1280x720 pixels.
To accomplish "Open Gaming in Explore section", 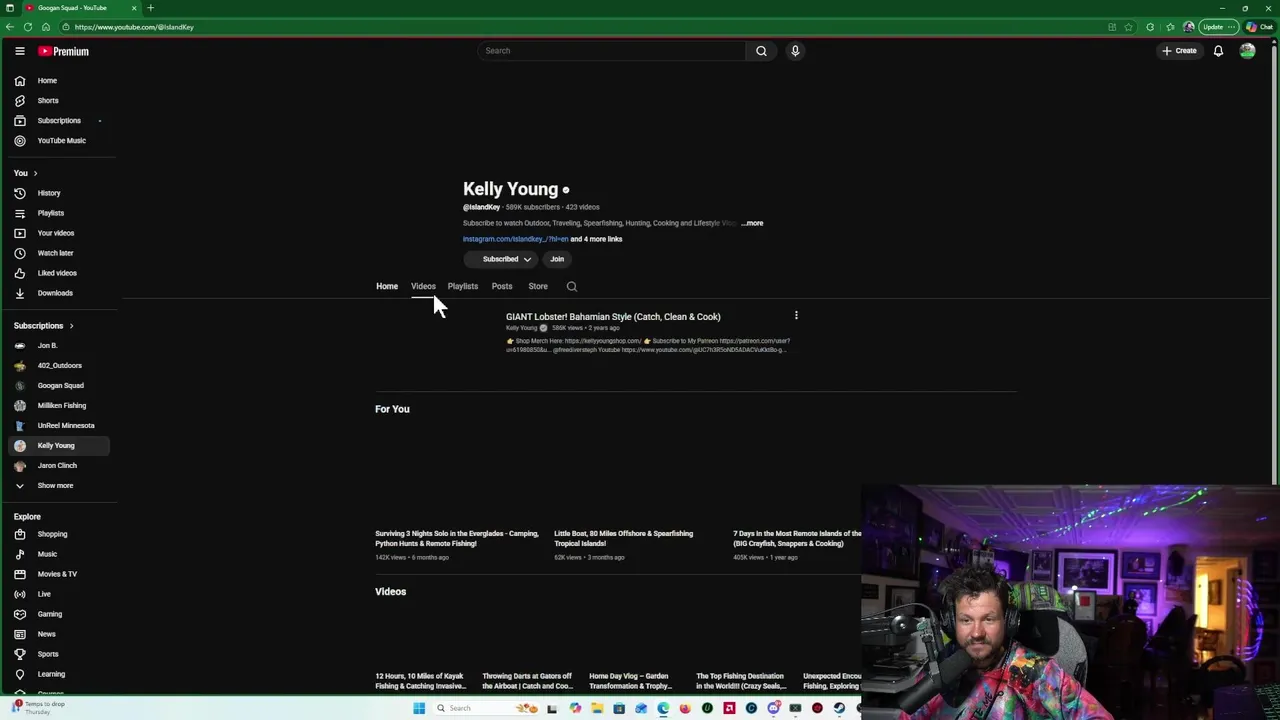I will (x=49, y=614).
